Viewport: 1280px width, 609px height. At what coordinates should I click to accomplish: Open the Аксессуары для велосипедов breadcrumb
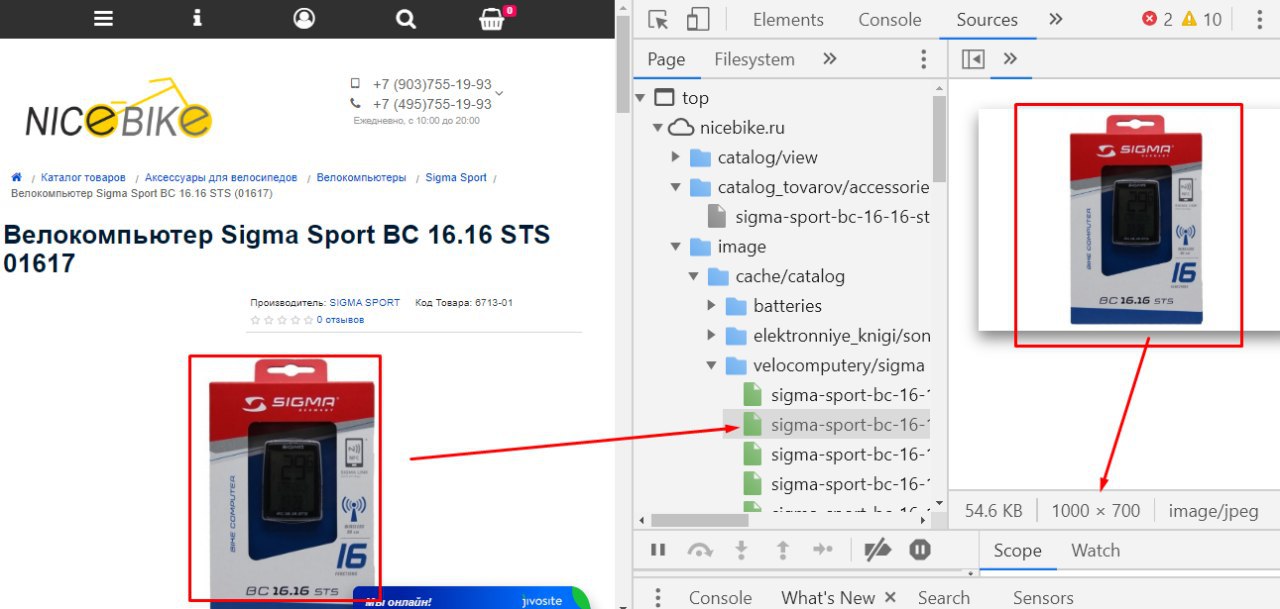[x=221, y=177]
